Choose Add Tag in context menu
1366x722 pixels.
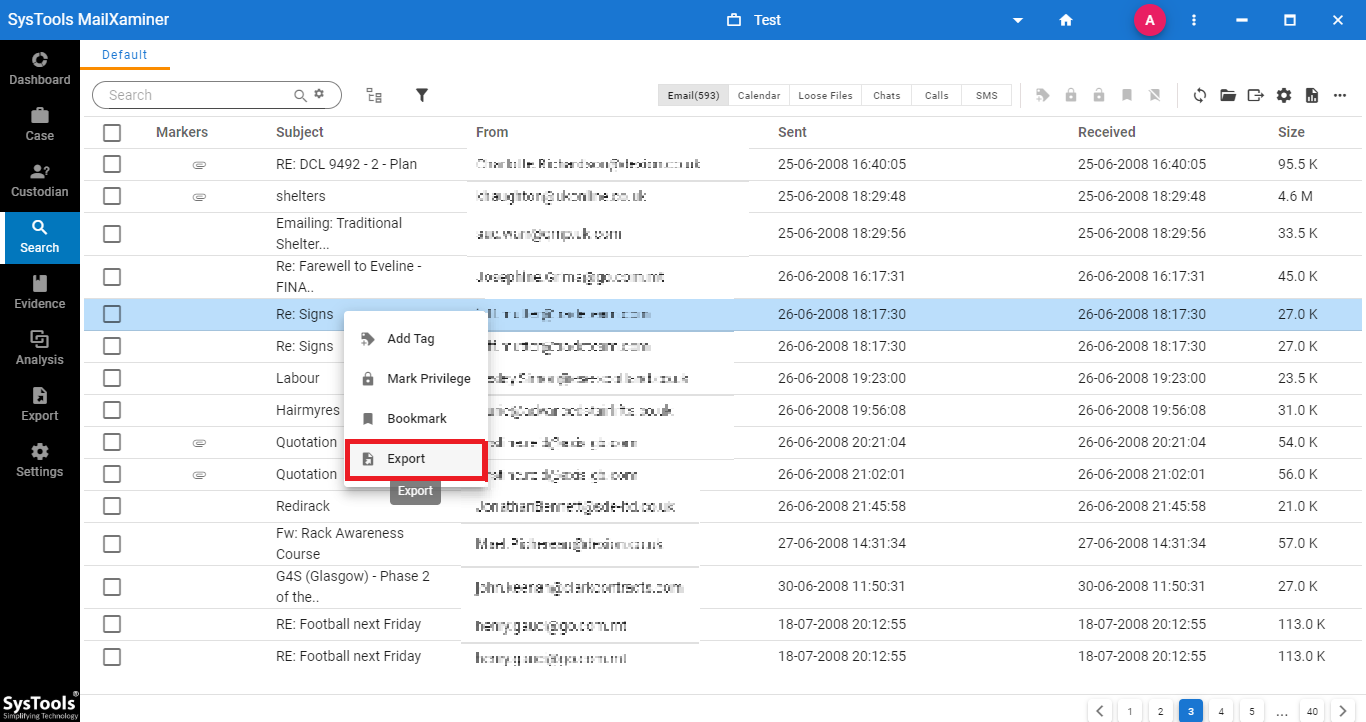point(416,339)
